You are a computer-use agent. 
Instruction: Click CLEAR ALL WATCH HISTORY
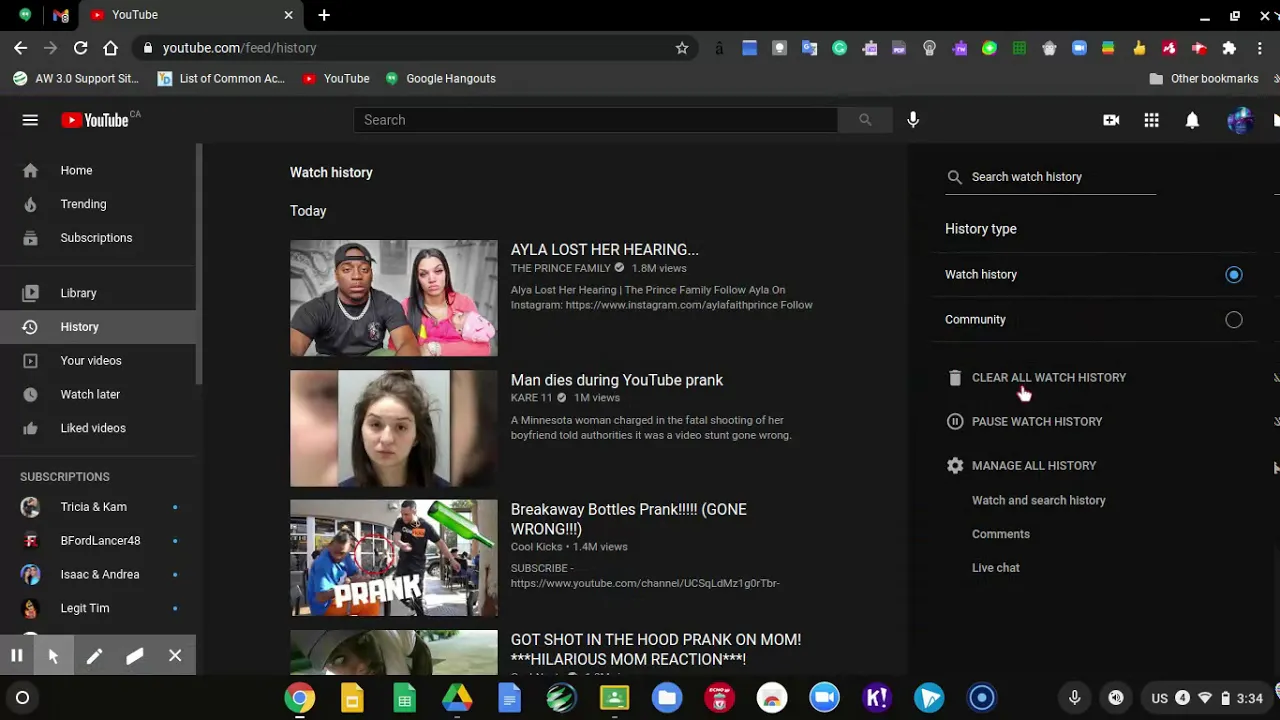click(1036, 378)
